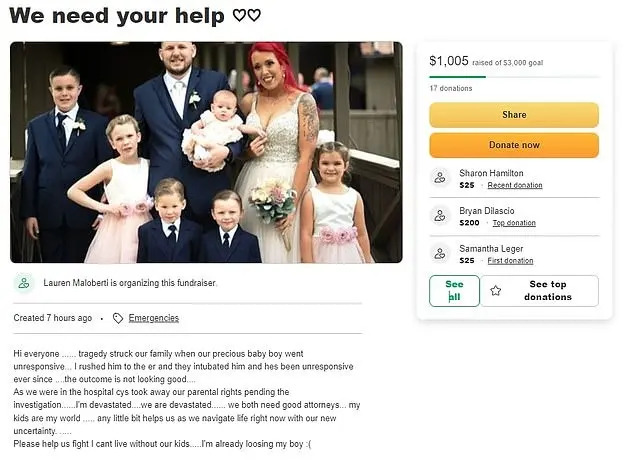Image resolution: width=634 pixels, height=467 pixels.
Task: Click the Top donation link
Action: pyautogui.click(x=514, y=223)
